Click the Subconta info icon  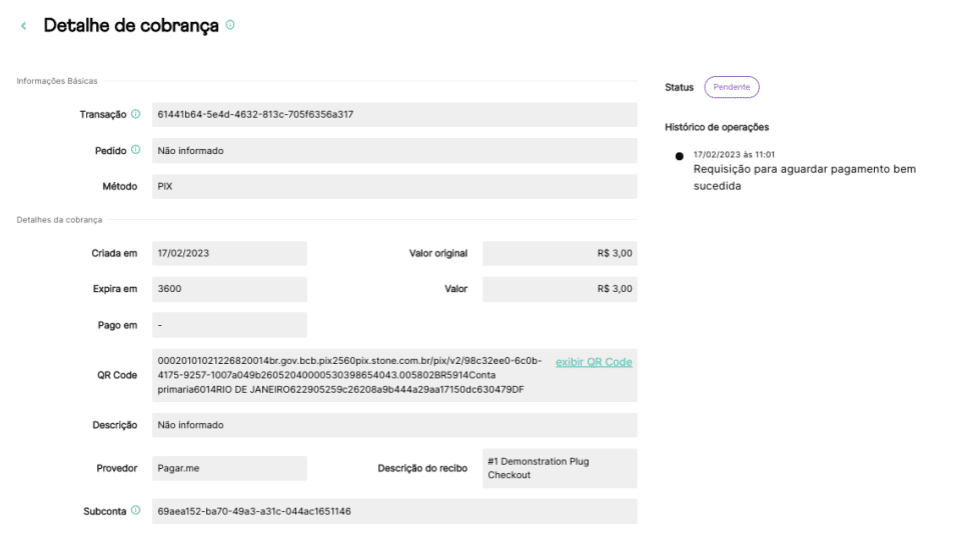pyautogui.click(x=136, y=512)
